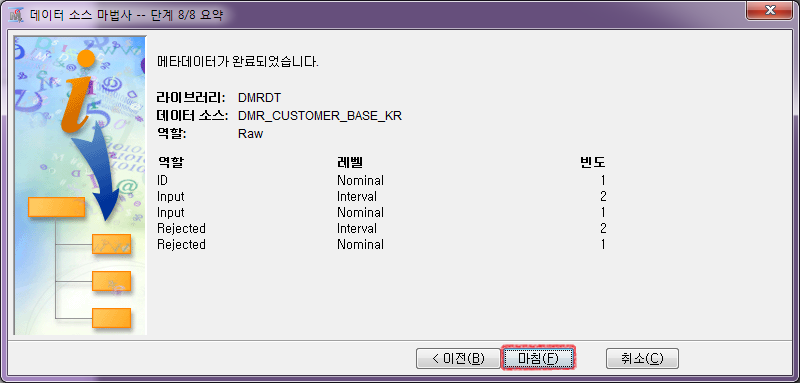Image resolution: width=800 pixels, height=383 pixels.
Task: Click frequency 1 in the ID row
Action: coord(603,180)
